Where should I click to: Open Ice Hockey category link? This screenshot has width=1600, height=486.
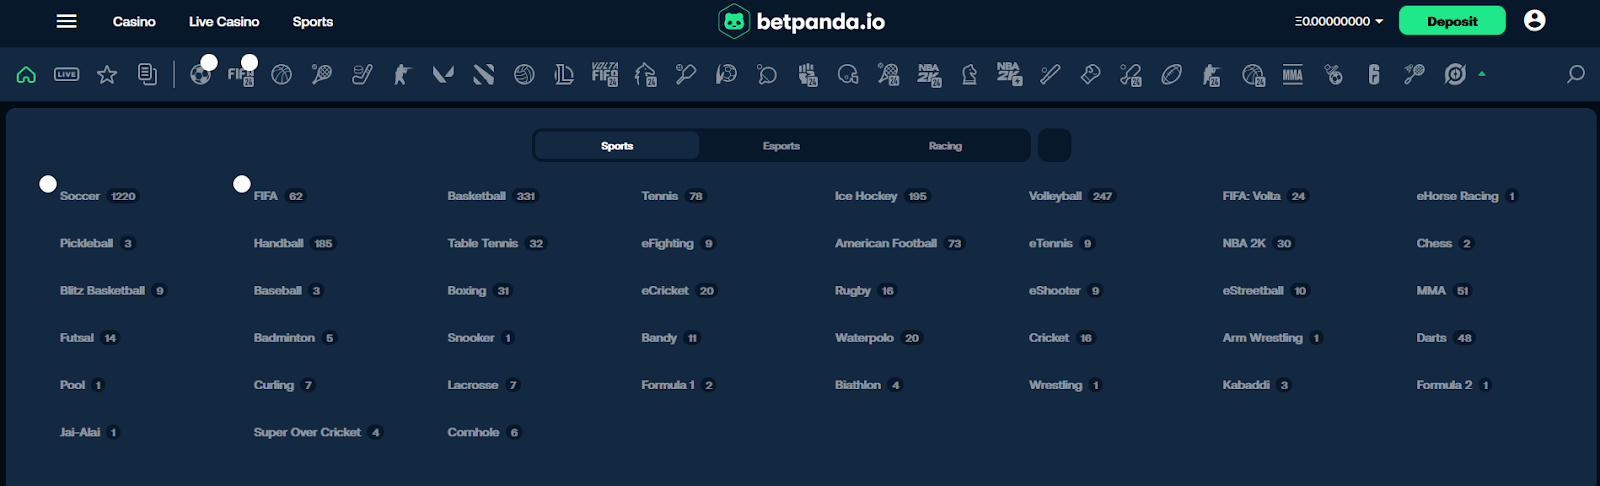882,196
